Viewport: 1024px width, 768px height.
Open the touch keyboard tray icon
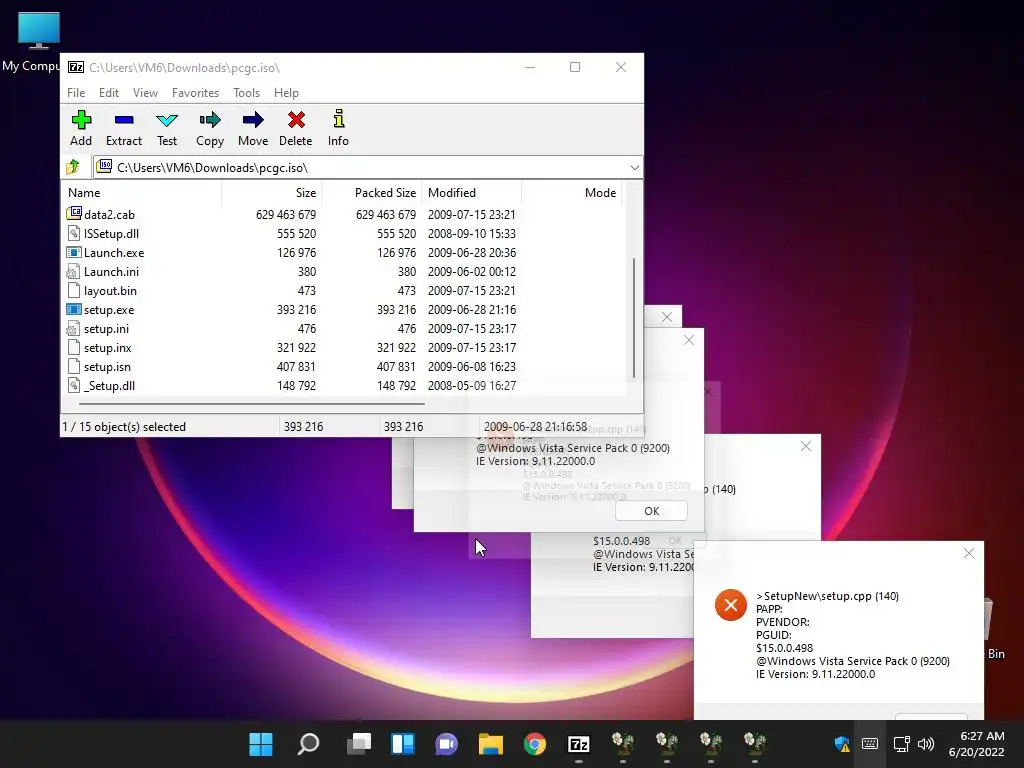point(870,744)
